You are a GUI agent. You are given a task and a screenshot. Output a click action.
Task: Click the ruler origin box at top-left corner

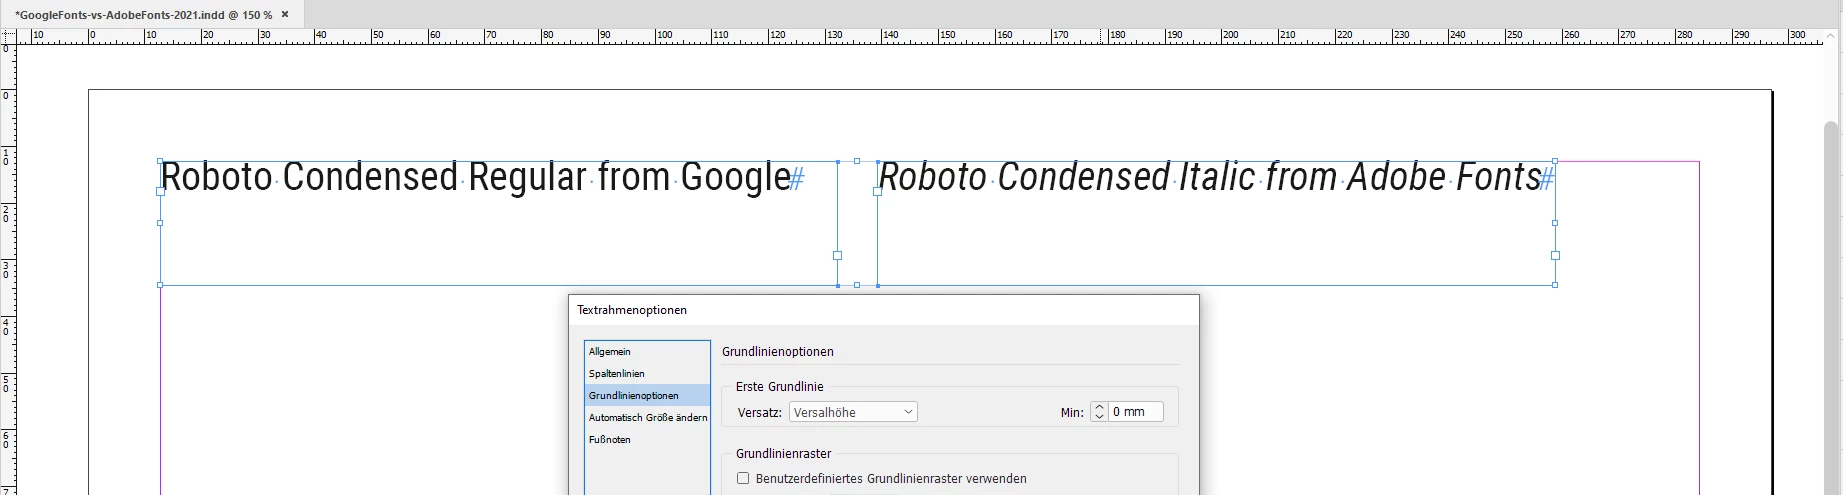[x=8, y=35]
